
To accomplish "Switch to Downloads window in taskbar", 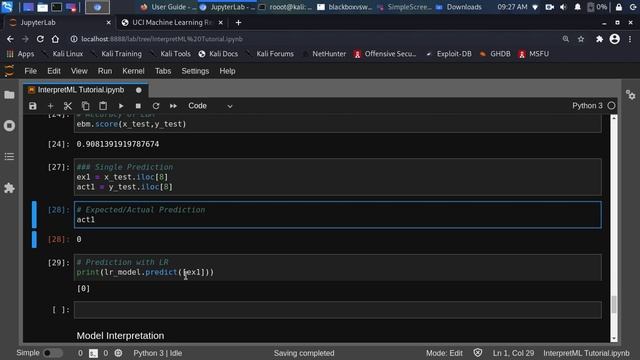I will 459,7.
